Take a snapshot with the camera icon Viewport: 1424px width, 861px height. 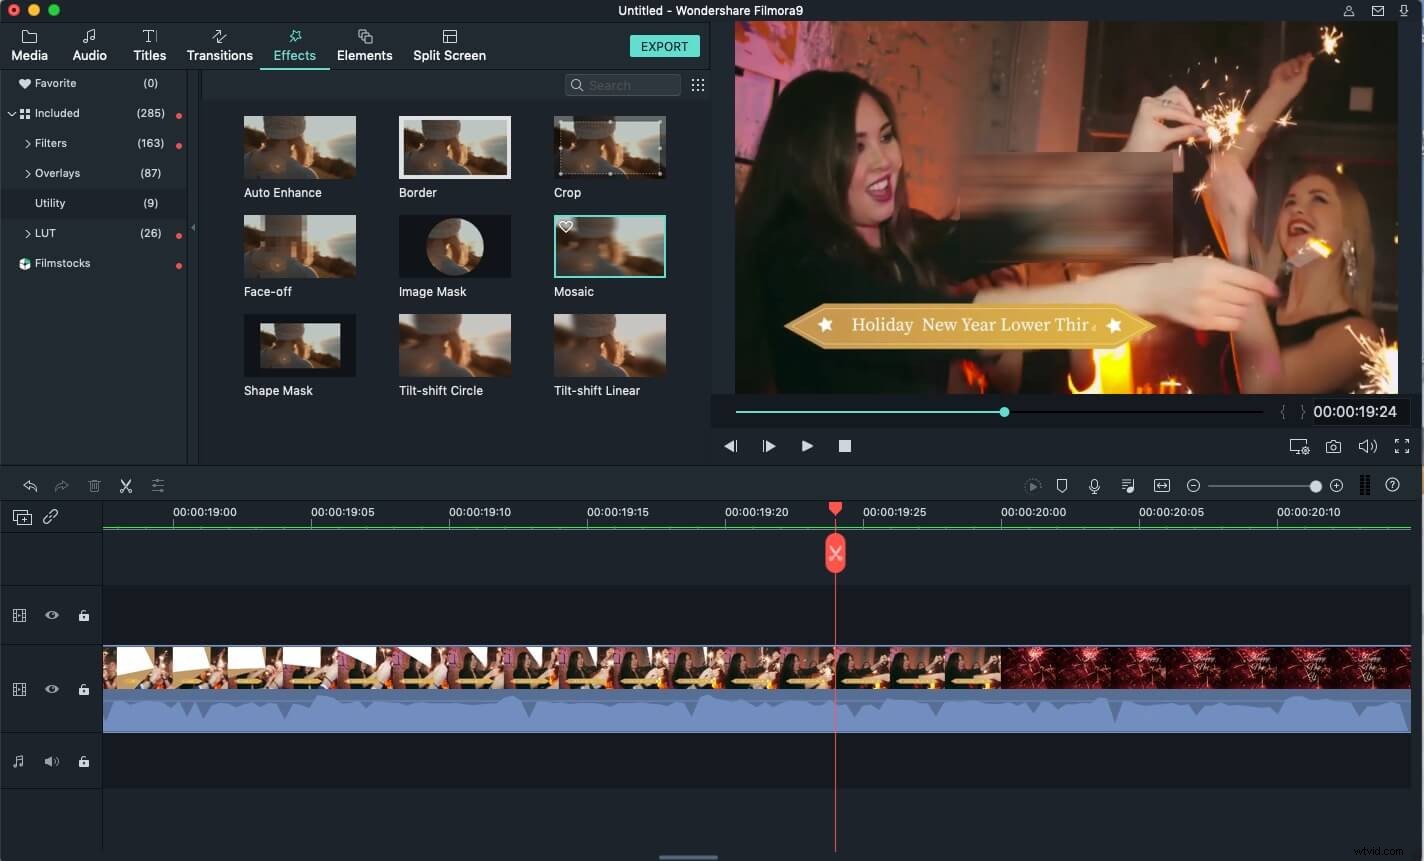pyautogui.click(x=1334, y=446)
